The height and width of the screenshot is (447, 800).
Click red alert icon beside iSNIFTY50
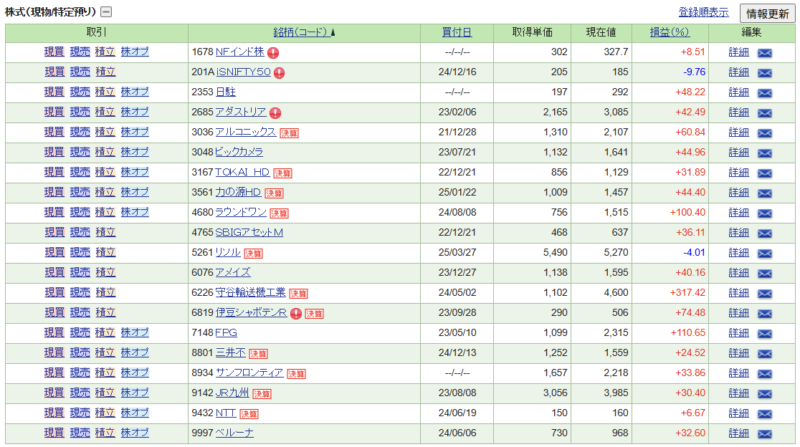coord(279,73)
